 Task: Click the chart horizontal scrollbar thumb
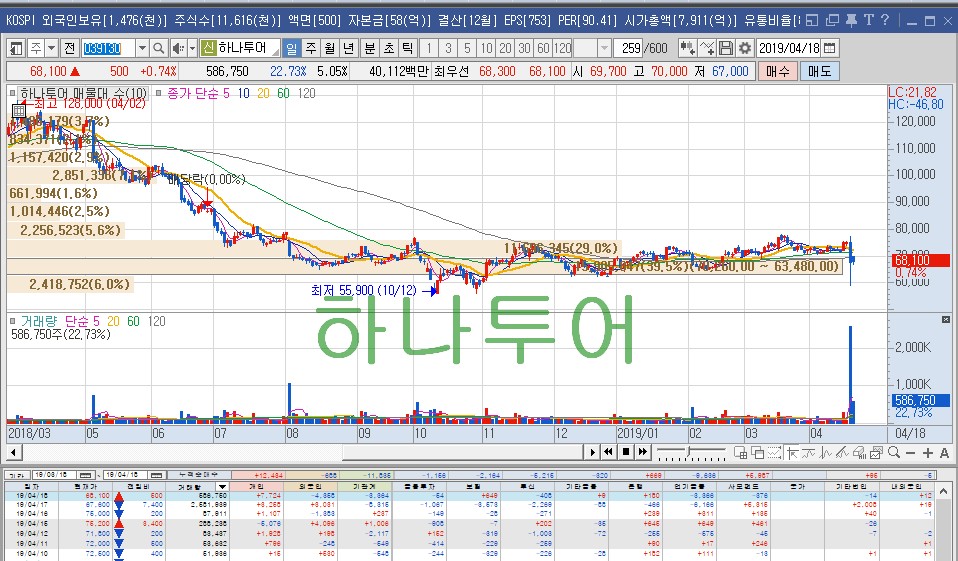tap(462, 452)
